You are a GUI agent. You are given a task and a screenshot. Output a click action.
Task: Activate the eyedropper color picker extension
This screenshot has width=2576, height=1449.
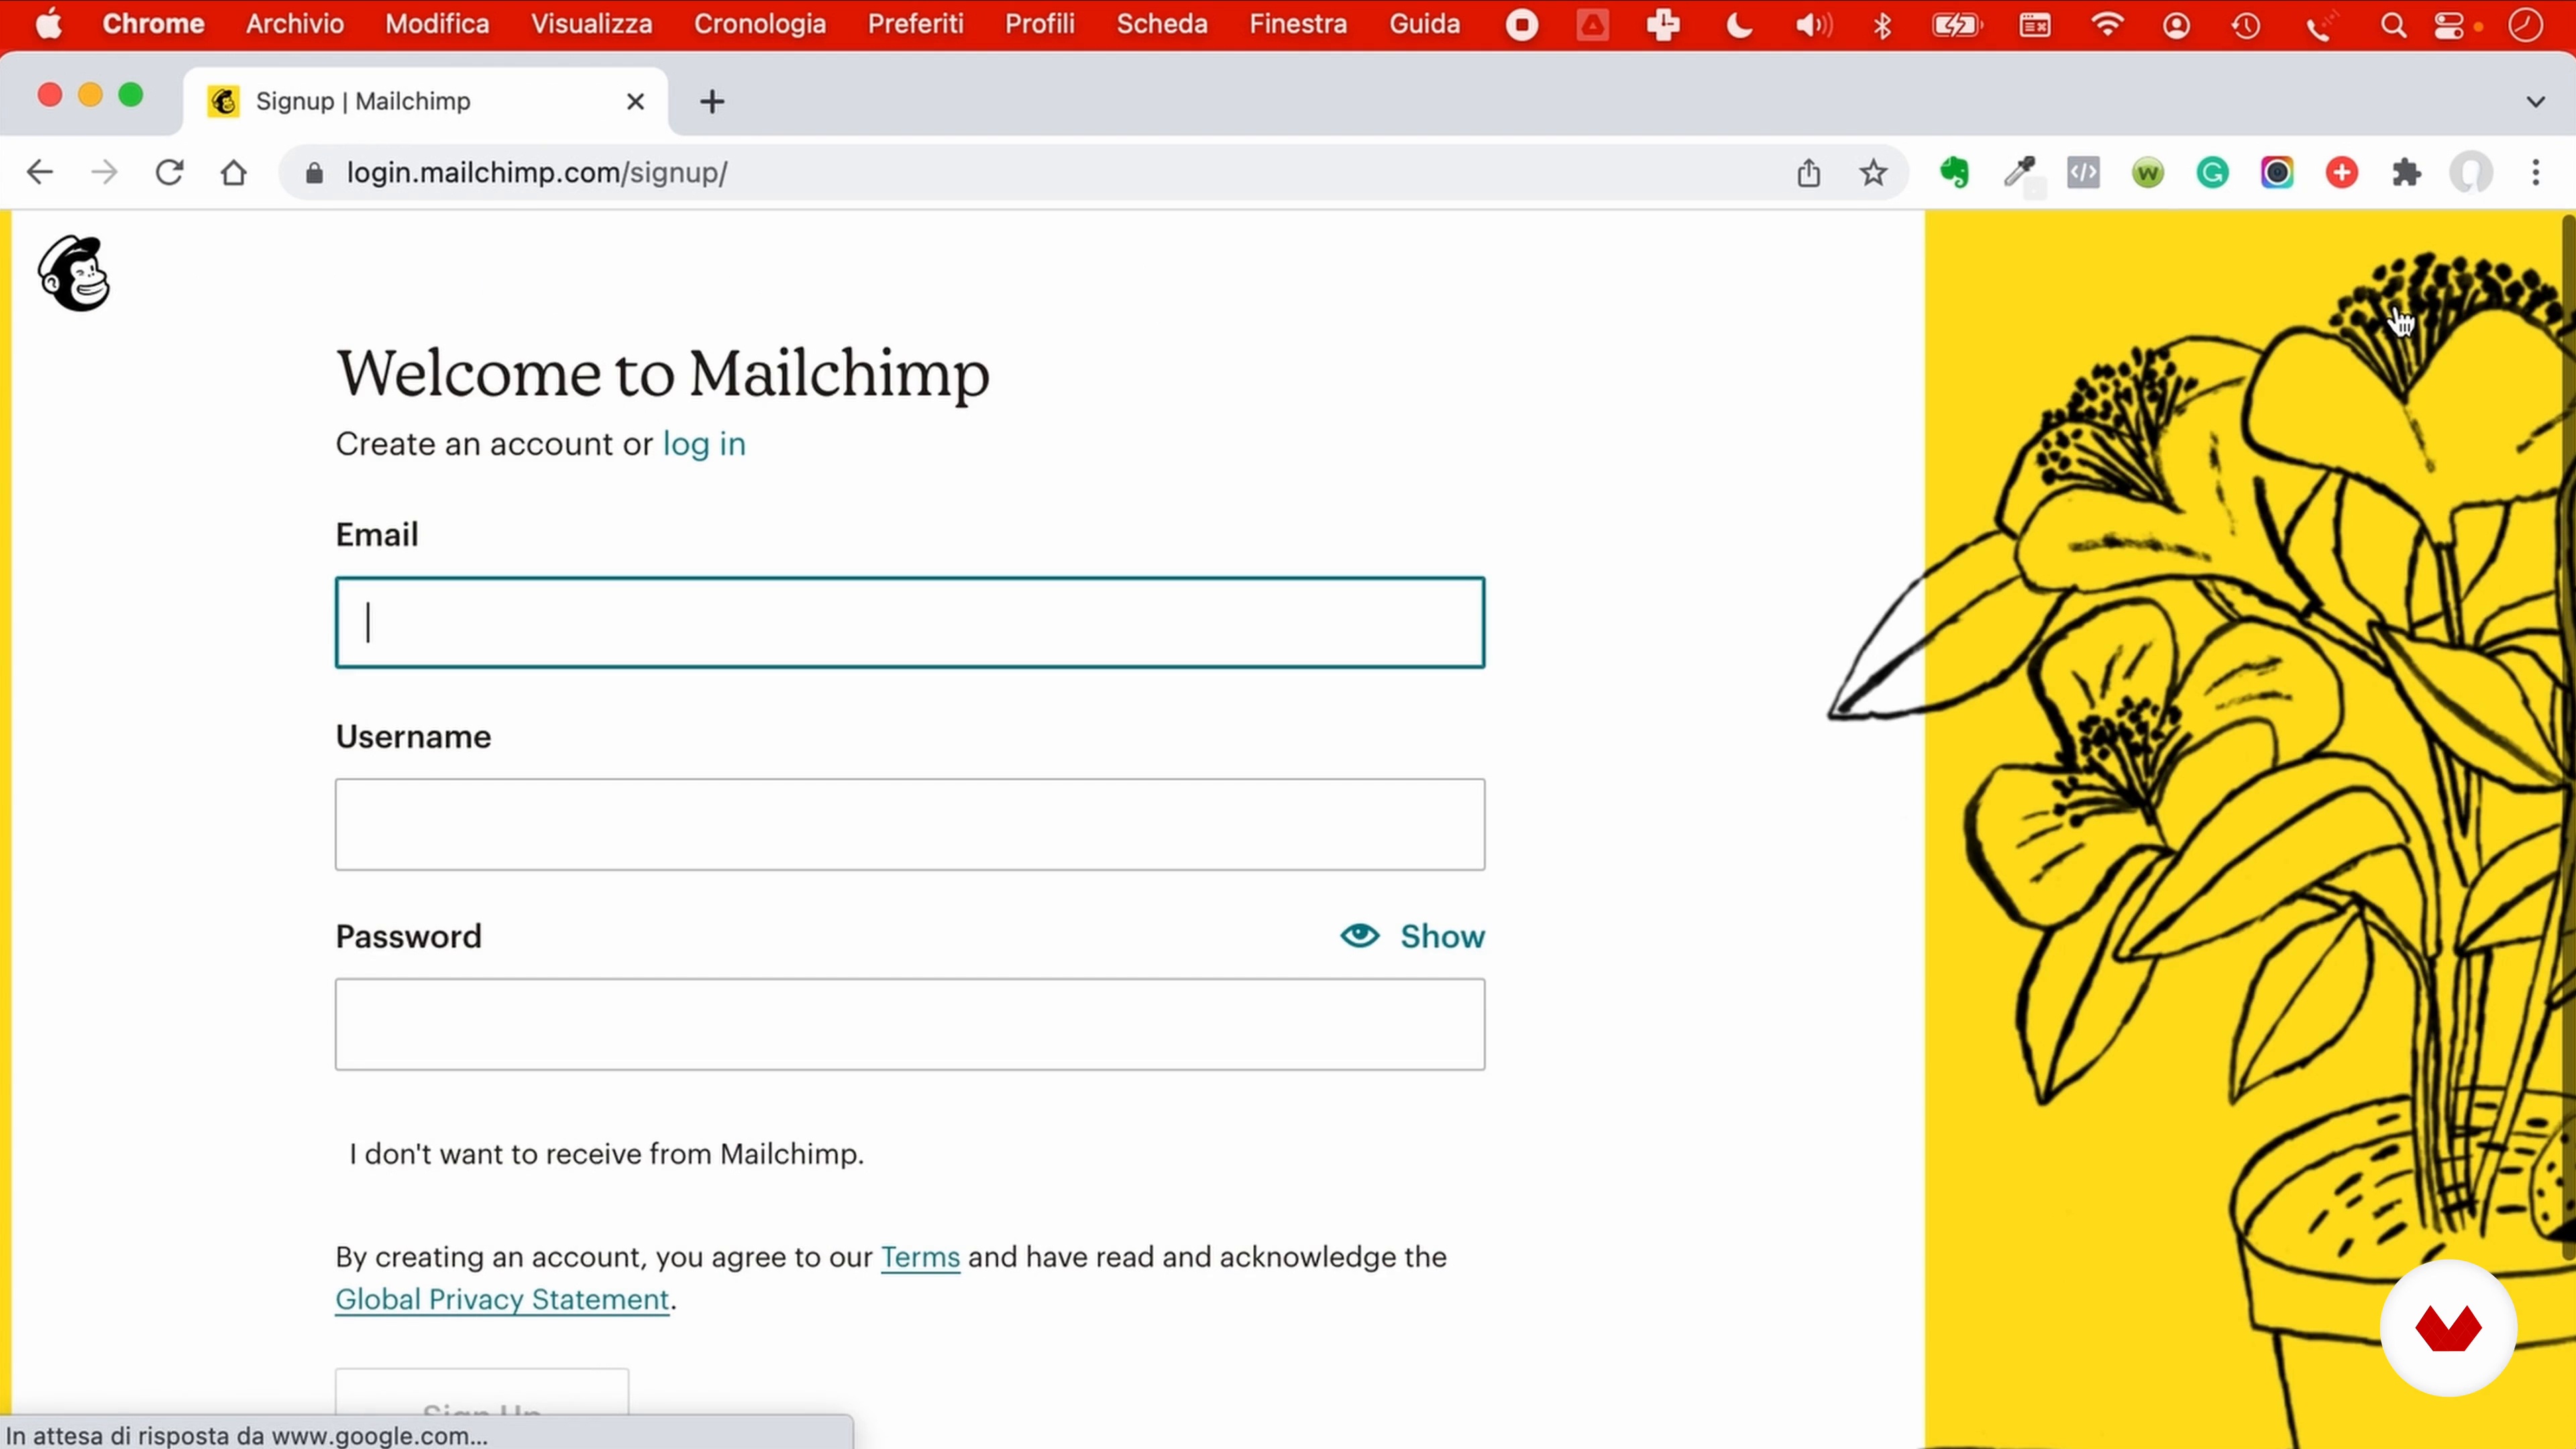tap(2019, 172)
